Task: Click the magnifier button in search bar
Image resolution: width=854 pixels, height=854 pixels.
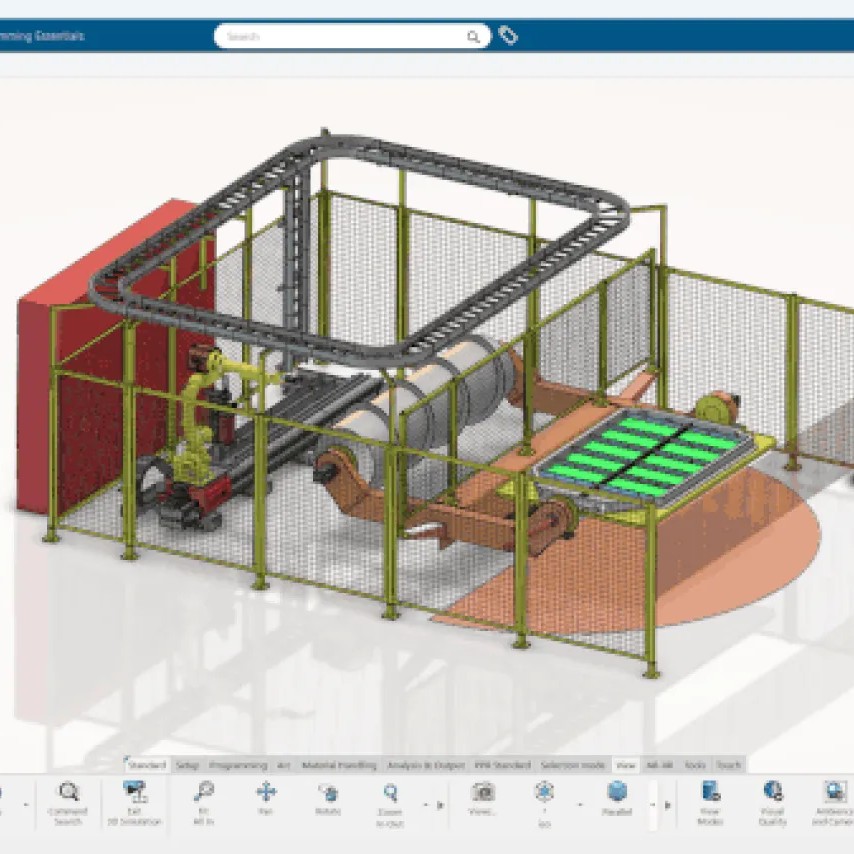Action: [x=473, y=37]
